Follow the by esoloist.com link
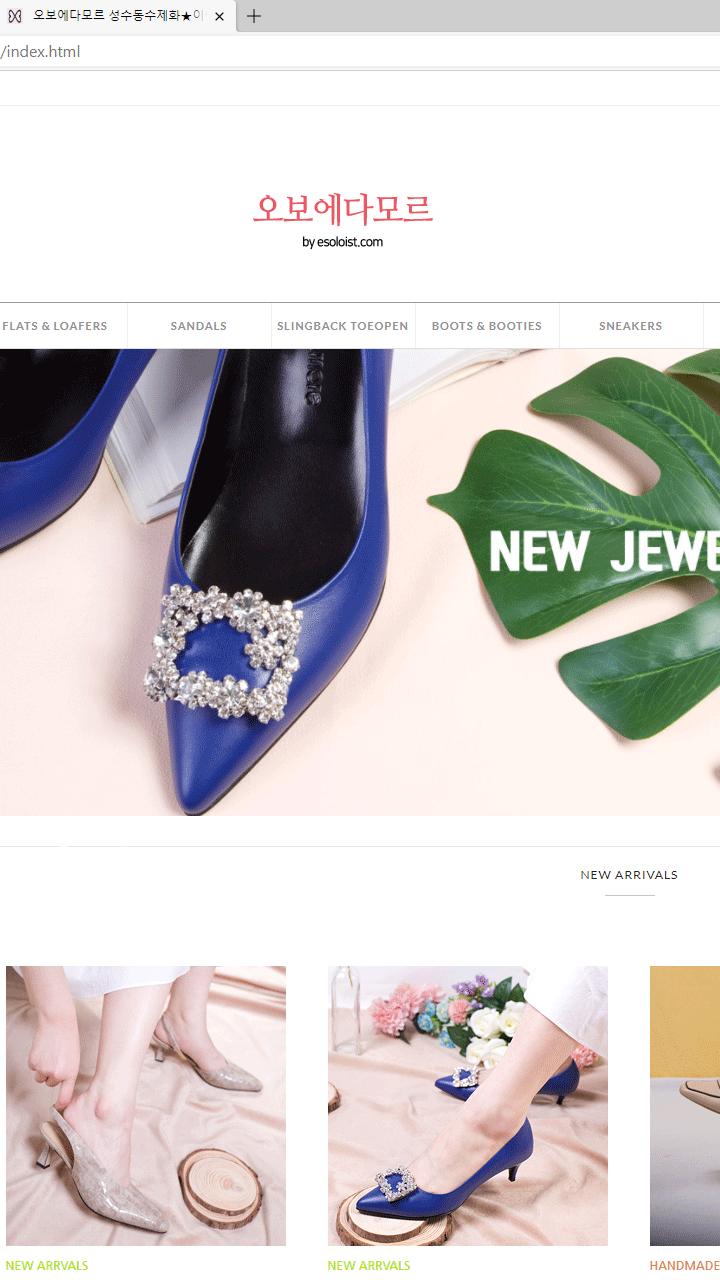This screenshot has height=1280, width=720. coord(343,242)
